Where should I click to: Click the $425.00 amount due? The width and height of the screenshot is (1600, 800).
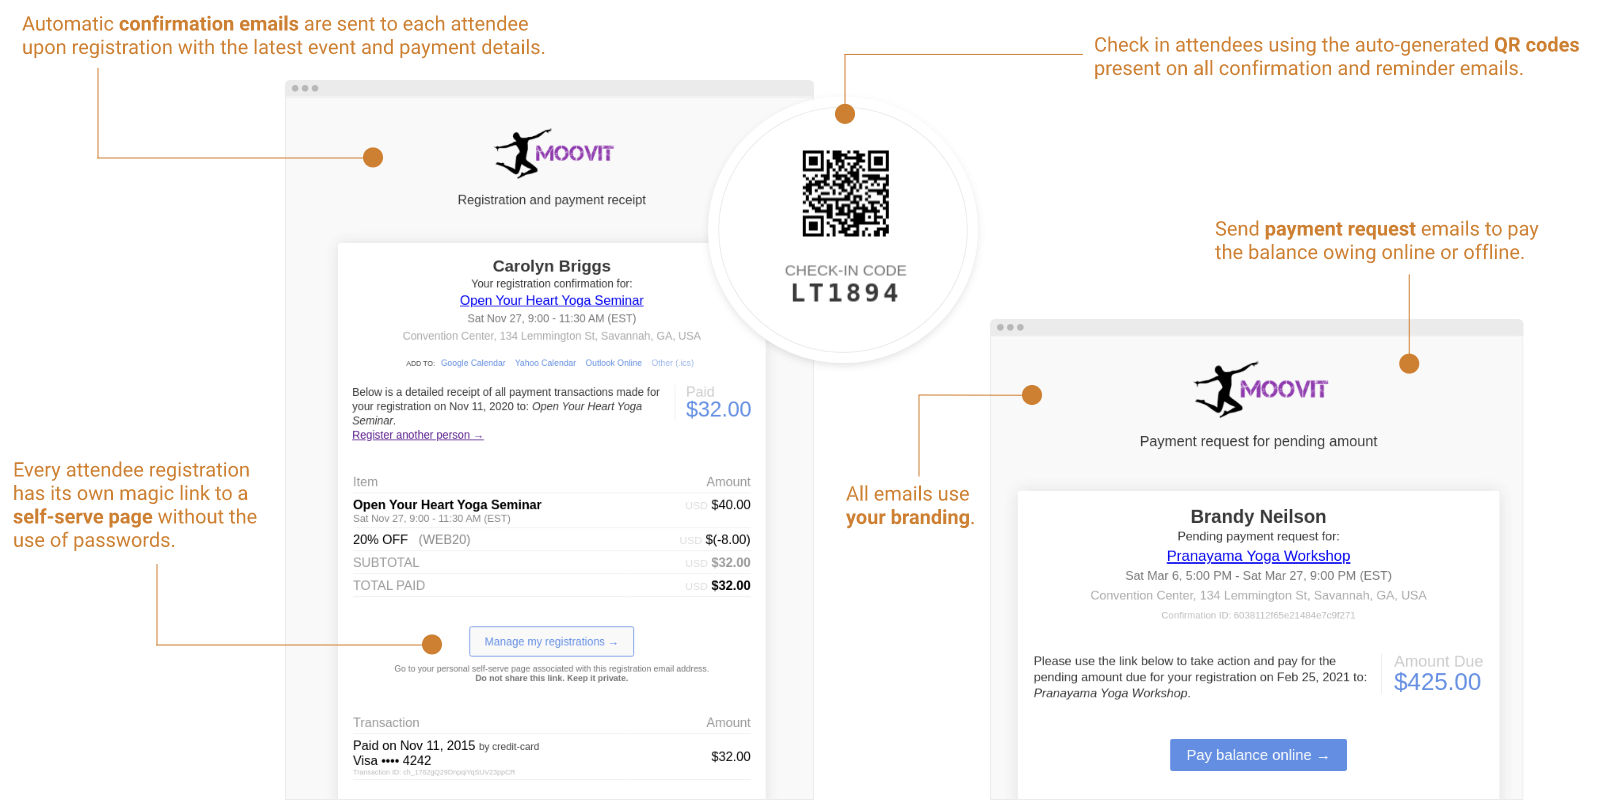(1437, 682)
